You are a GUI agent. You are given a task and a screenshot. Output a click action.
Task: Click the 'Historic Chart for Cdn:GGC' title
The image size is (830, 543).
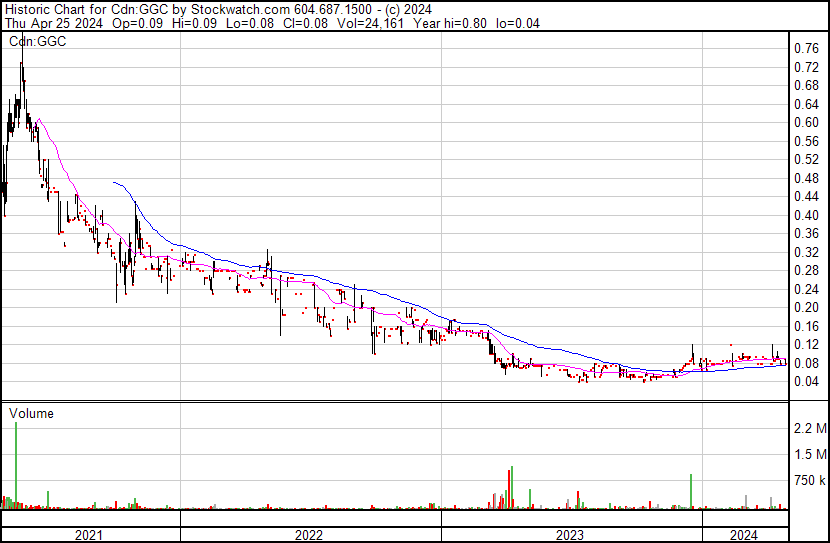click(x=81, y=8)
